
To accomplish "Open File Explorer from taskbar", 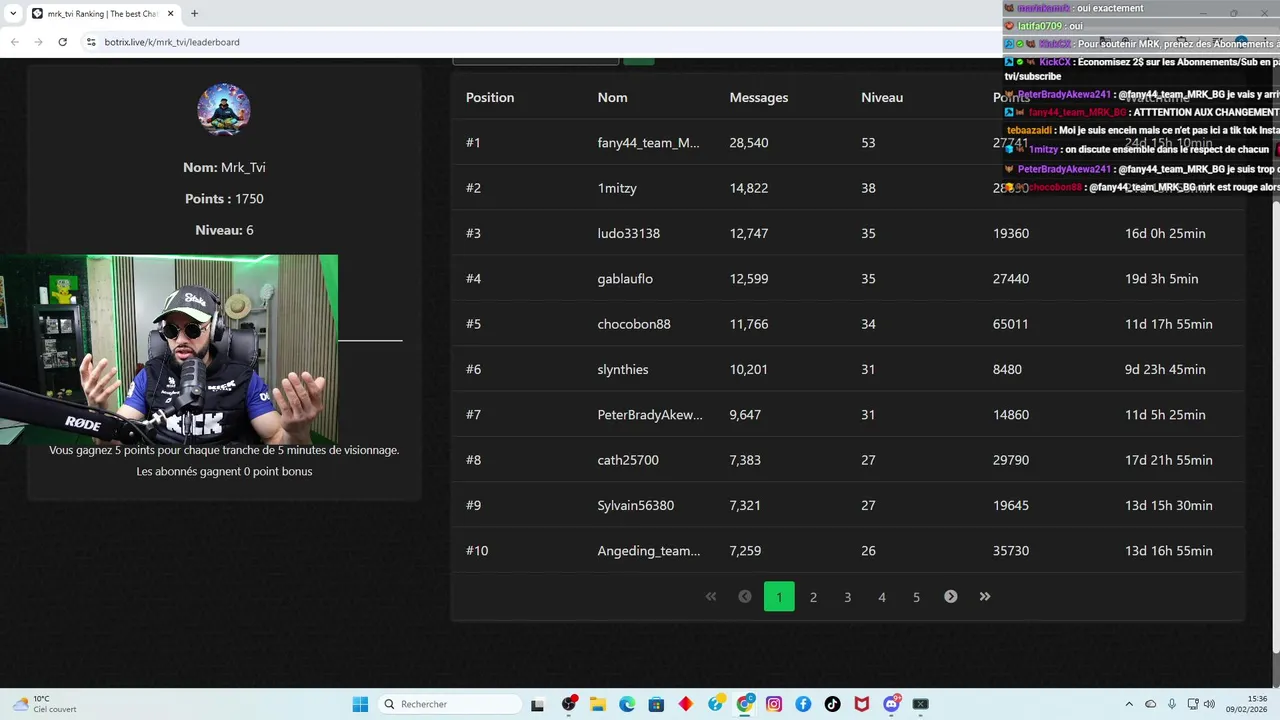I will point(598,704).
